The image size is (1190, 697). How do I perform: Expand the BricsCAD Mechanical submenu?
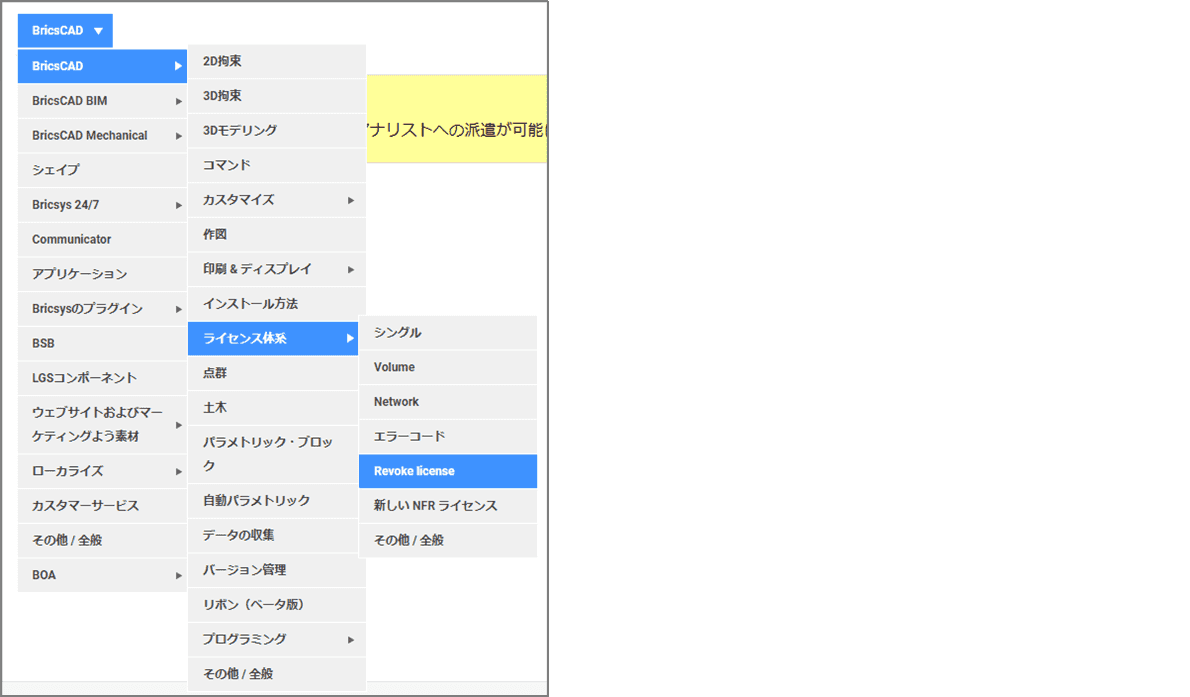coord(100,135)
